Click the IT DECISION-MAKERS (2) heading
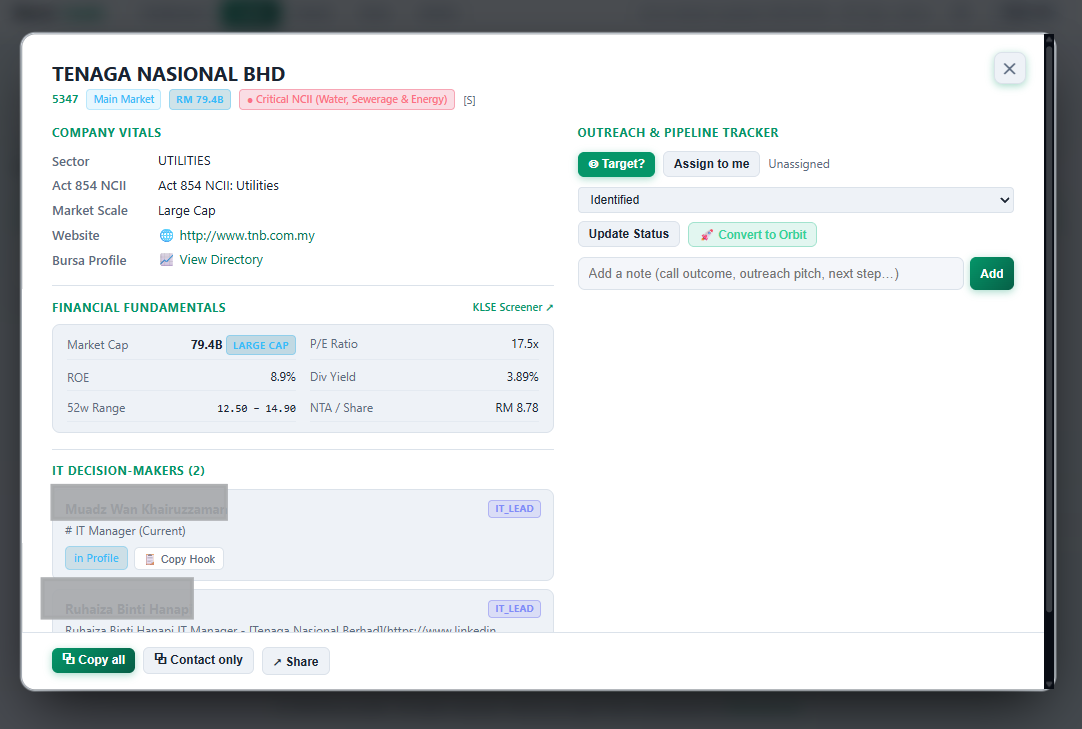The width and height of the screenshot is (1082, 729). (x=128, y=471)
